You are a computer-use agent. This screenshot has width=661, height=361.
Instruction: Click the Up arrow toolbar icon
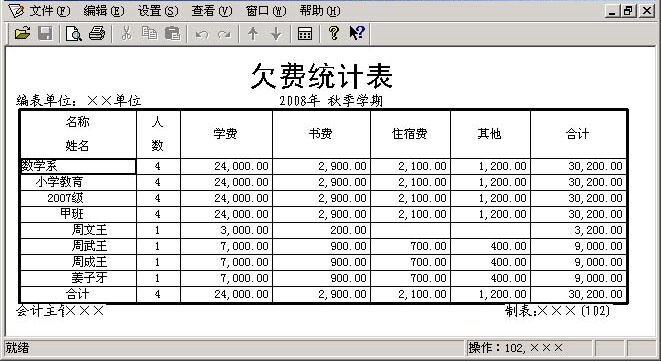pos(253,33)
